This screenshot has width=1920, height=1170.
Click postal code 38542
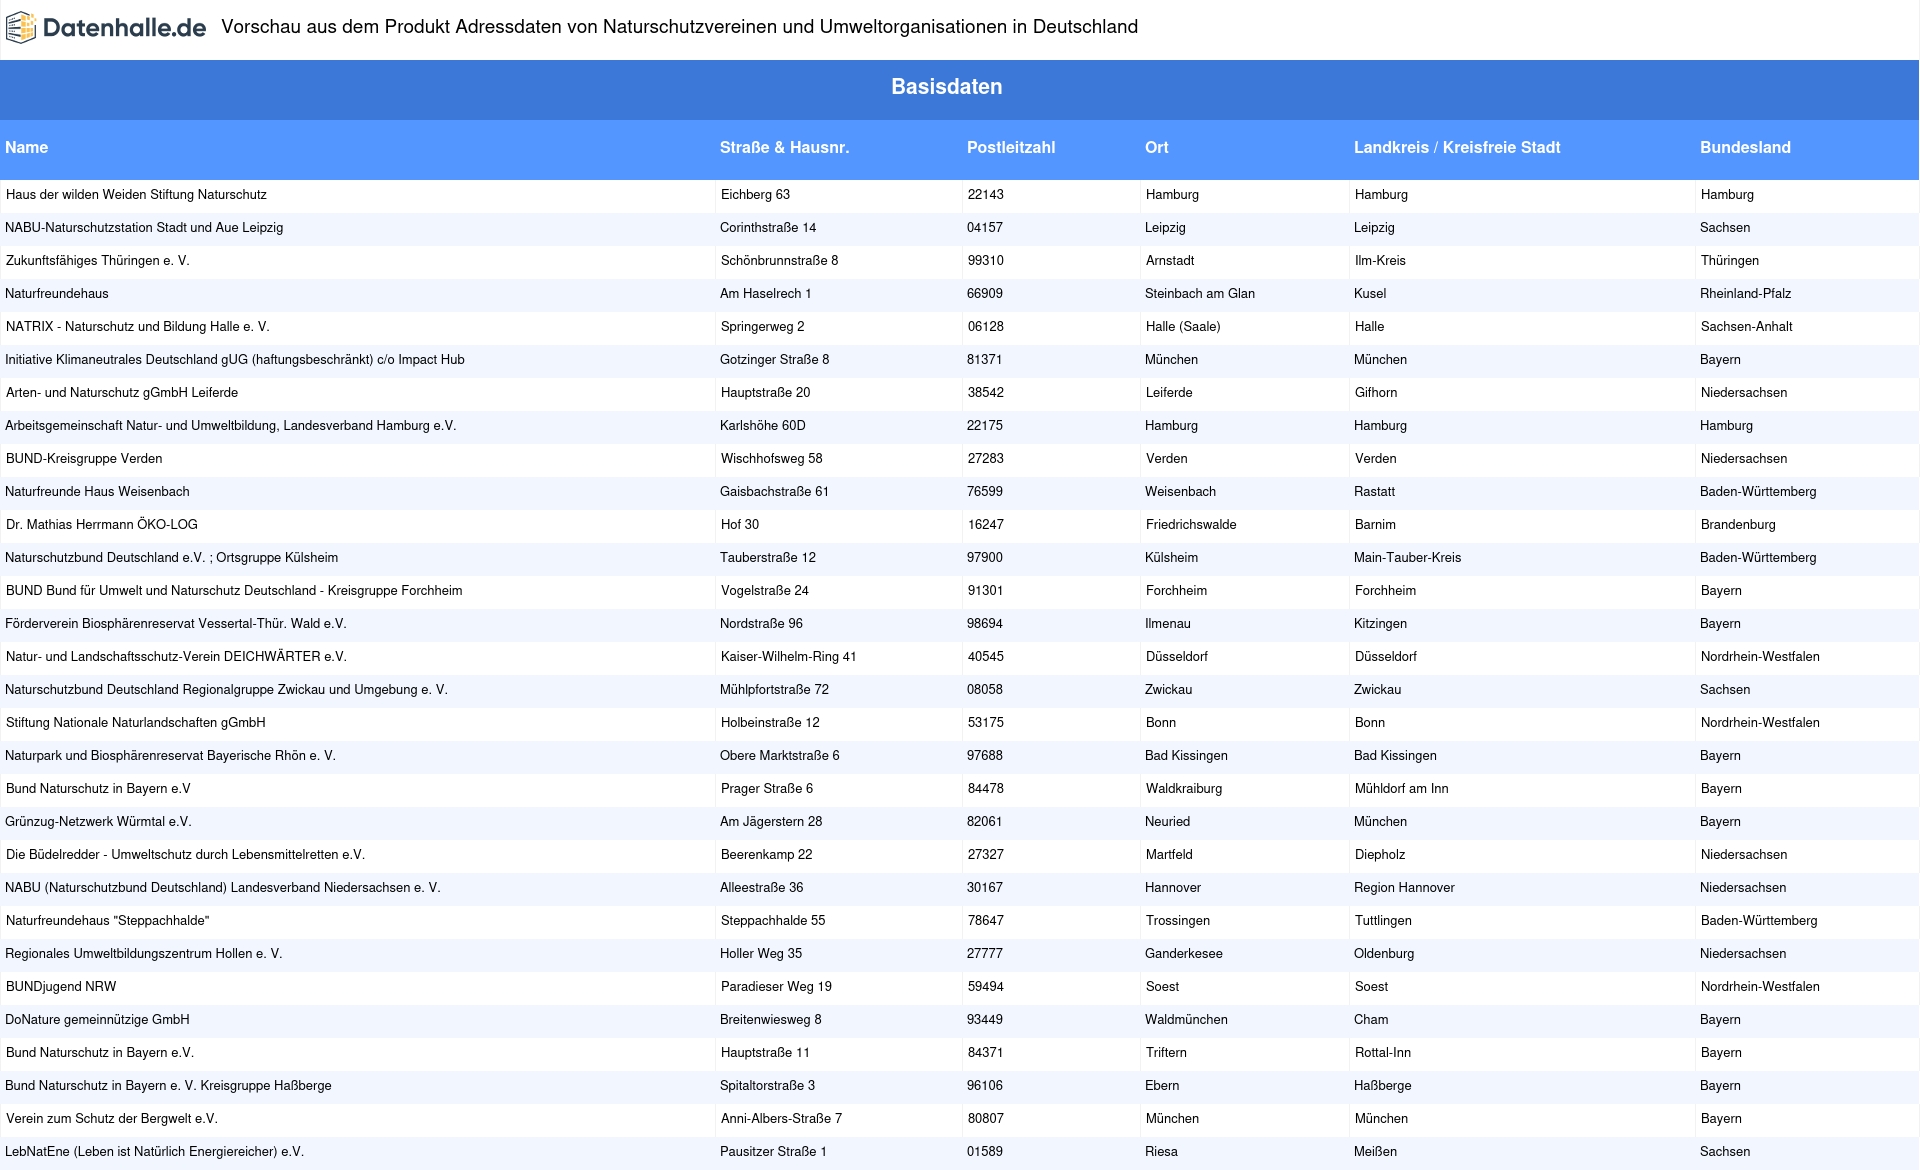point(986,393)
